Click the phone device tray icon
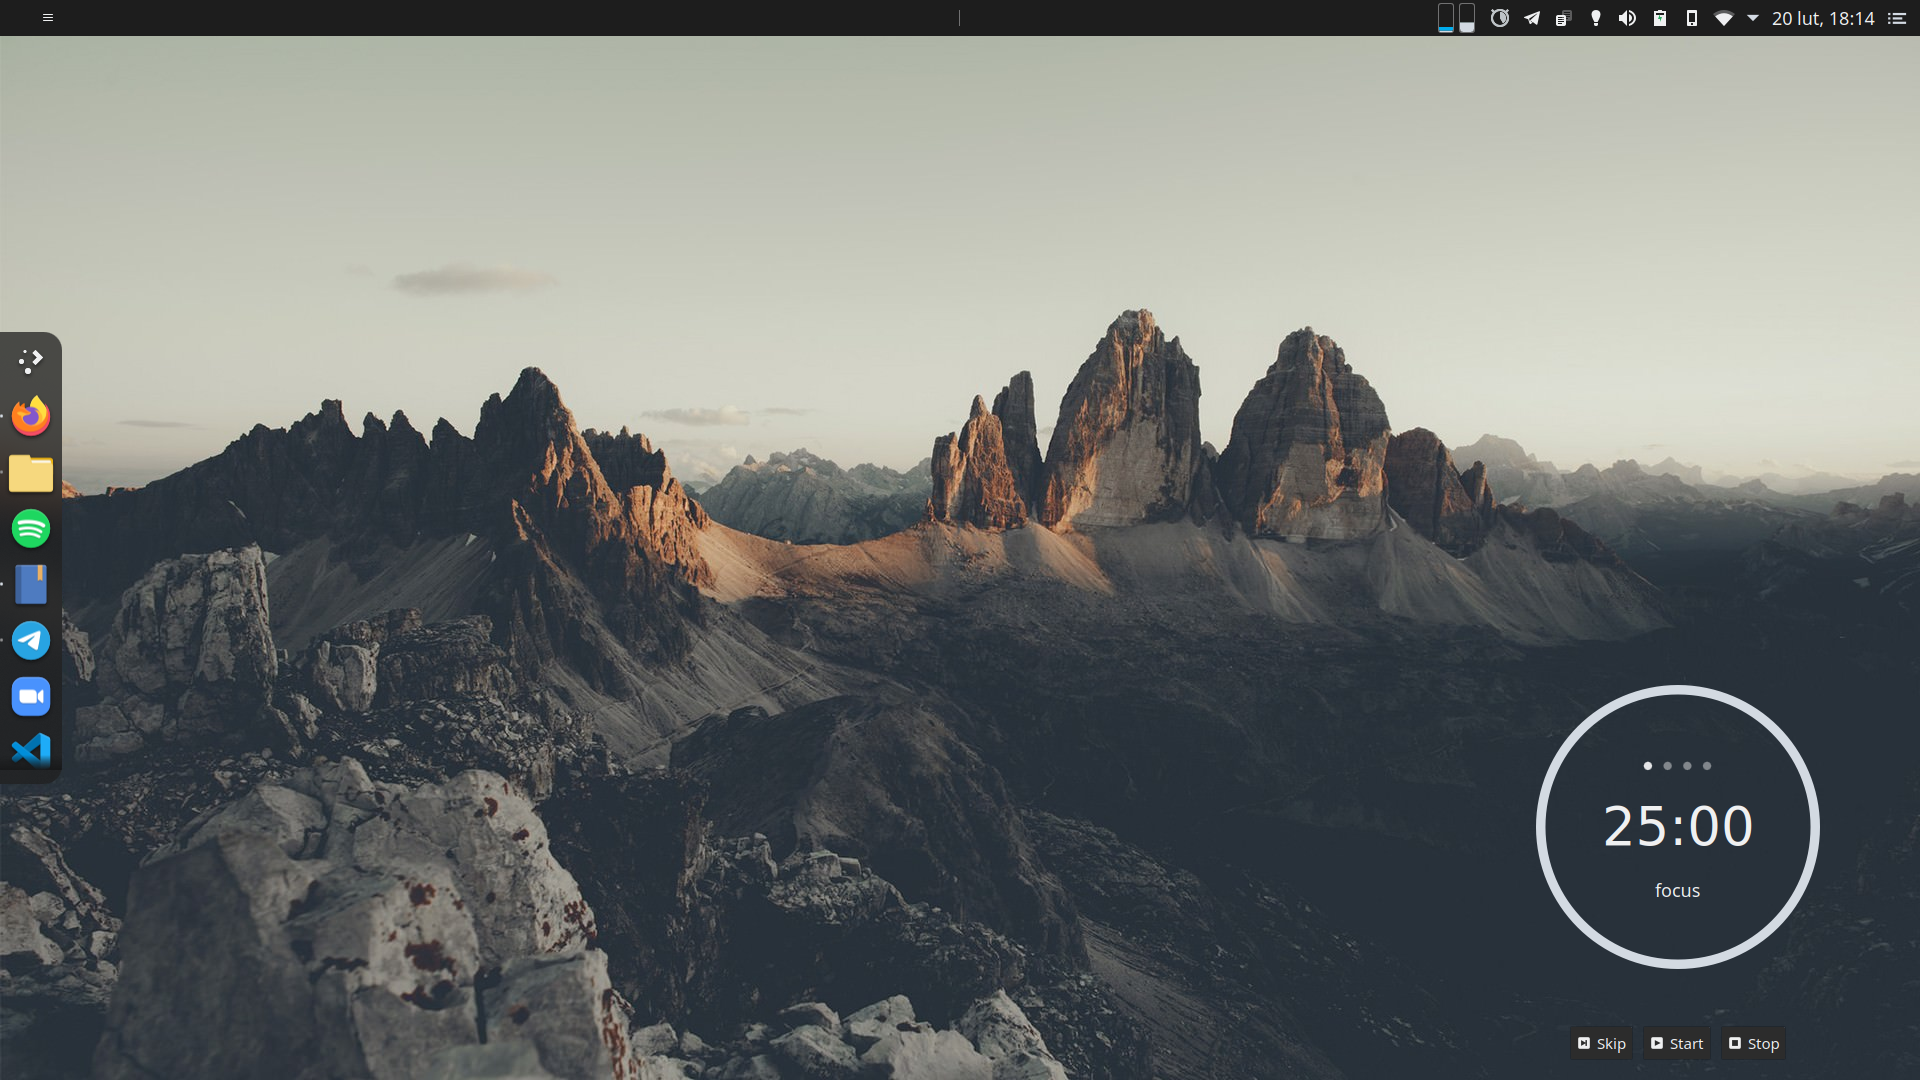The width and height of the screenshot is (1920, 1080). point(1692,18)
